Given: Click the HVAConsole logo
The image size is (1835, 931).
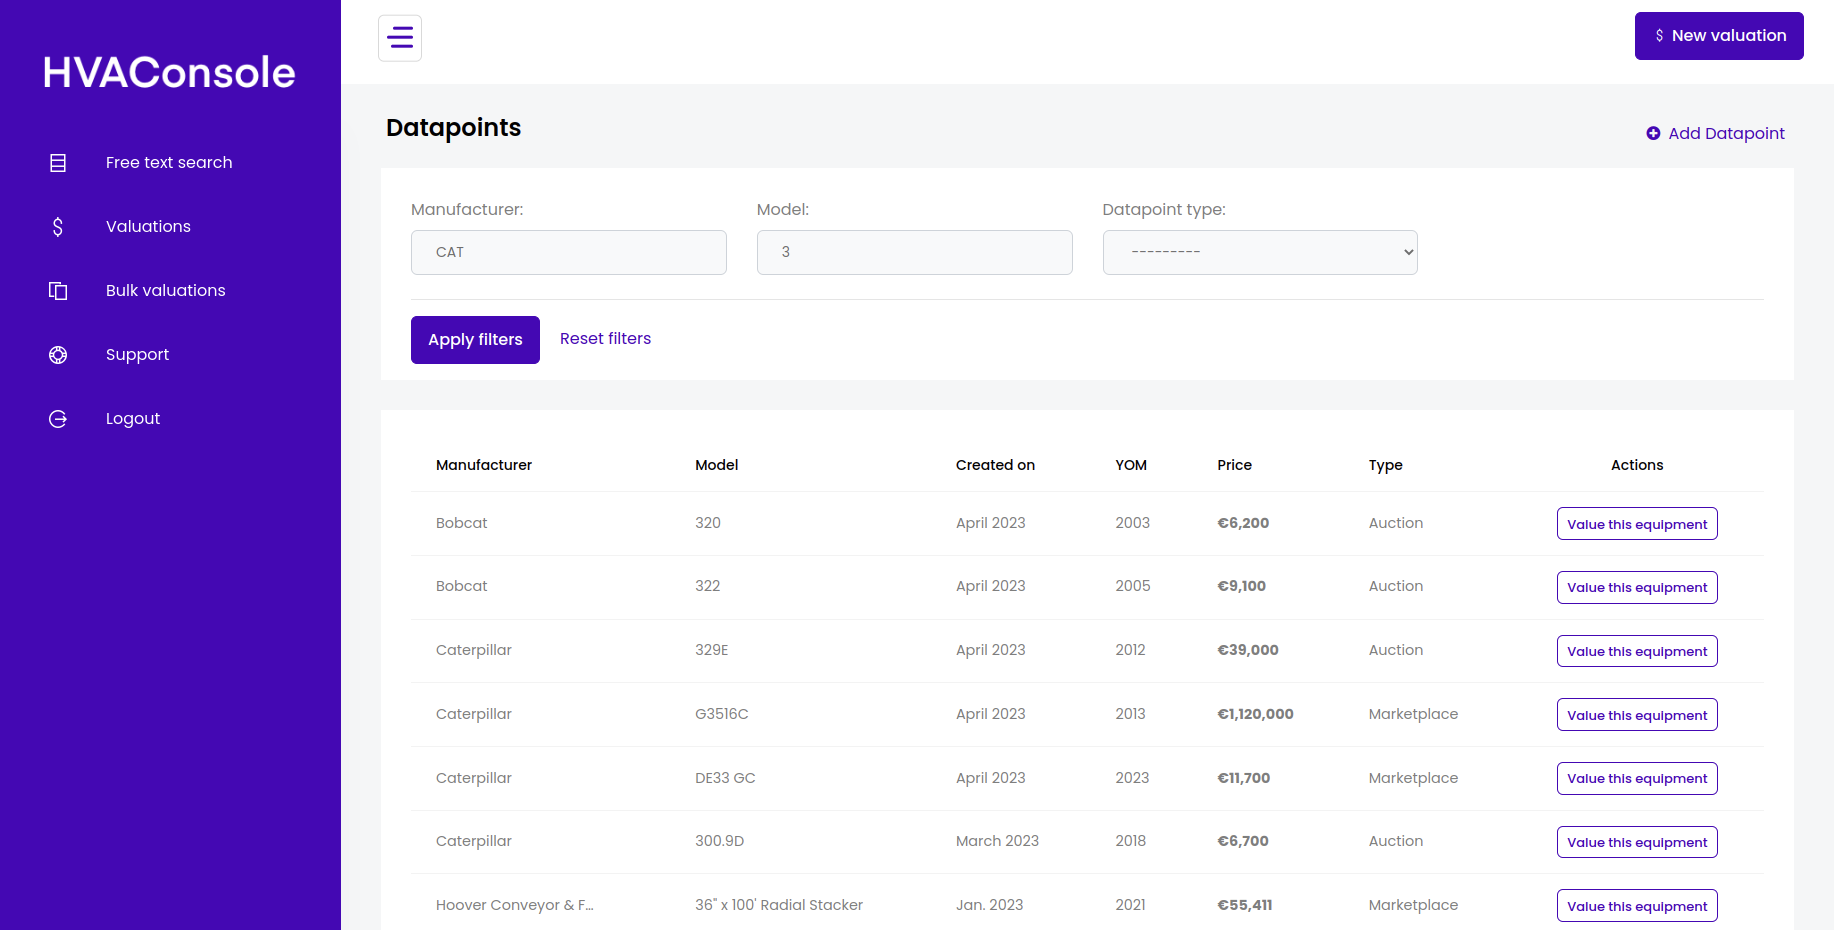Looking at the screenshot, I should pyautogui.click(x=169, y=73).
